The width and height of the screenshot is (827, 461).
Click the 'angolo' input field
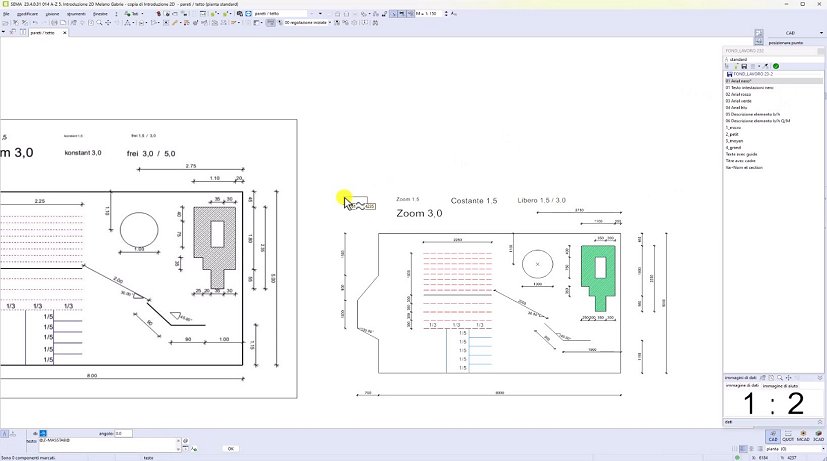123,433
